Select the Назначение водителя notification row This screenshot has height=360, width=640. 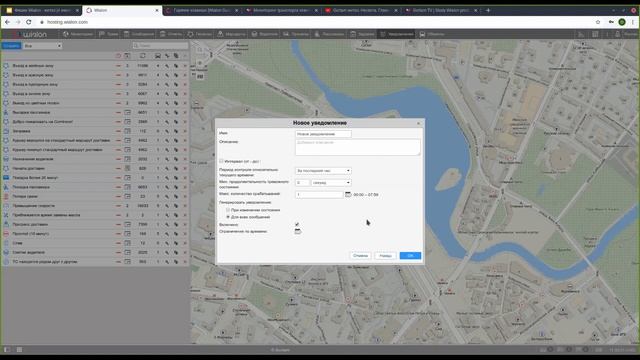[96, 159]
